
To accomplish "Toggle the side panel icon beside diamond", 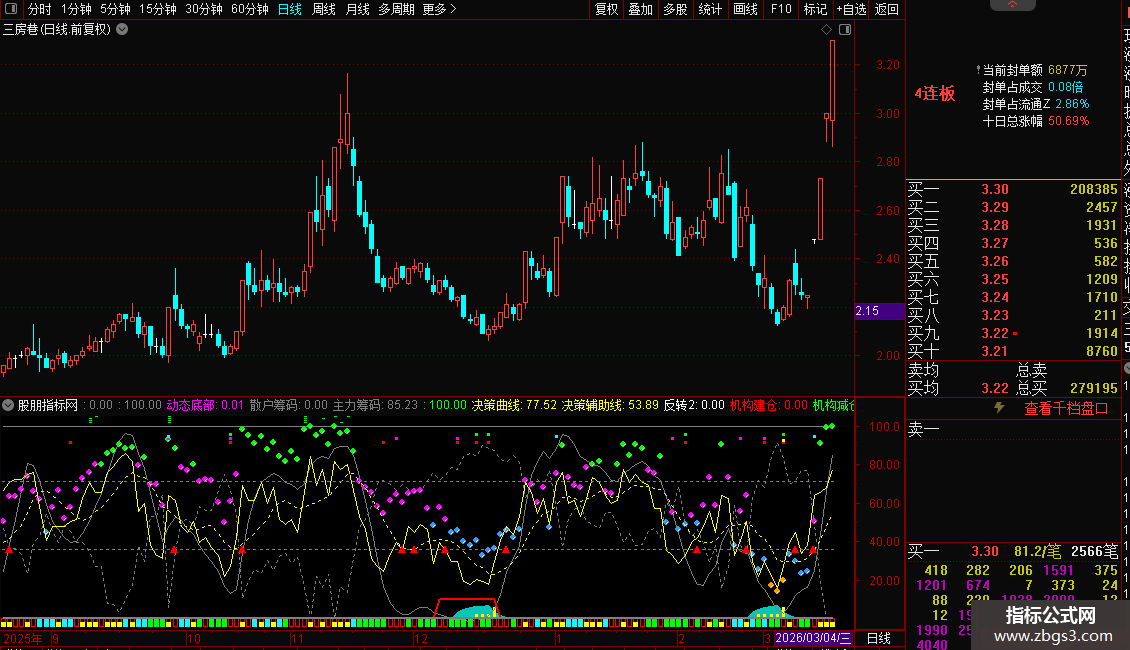I will pos(845,30).
